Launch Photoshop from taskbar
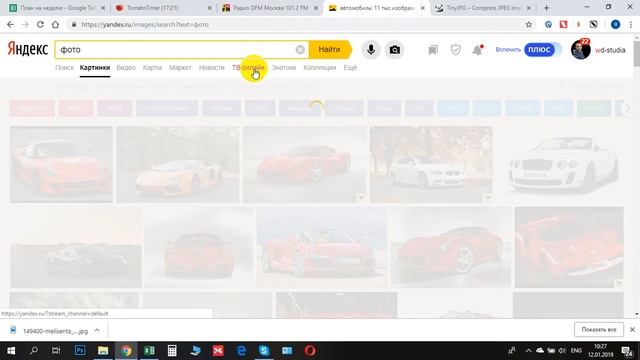Image resolution: width=640 pixels, height=360 pixels. [80, 350]
